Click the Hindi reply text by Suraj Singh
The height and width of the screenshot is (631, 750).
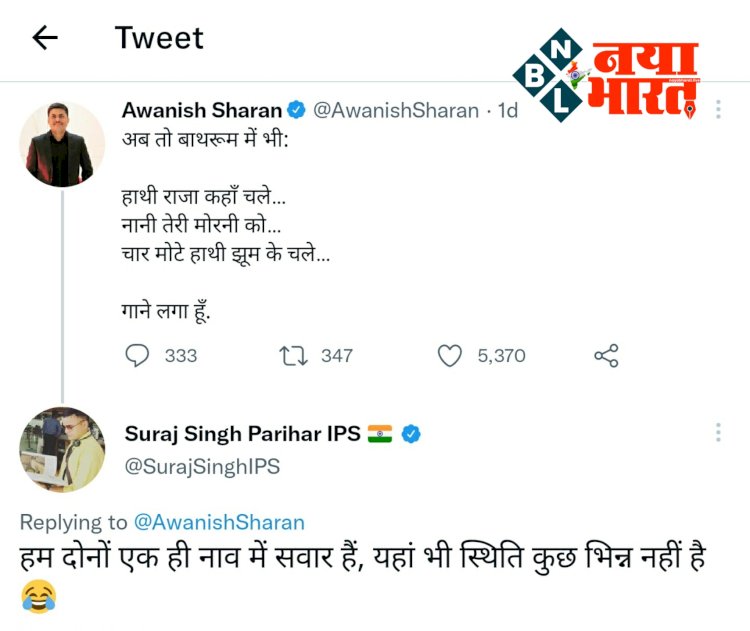360,558
